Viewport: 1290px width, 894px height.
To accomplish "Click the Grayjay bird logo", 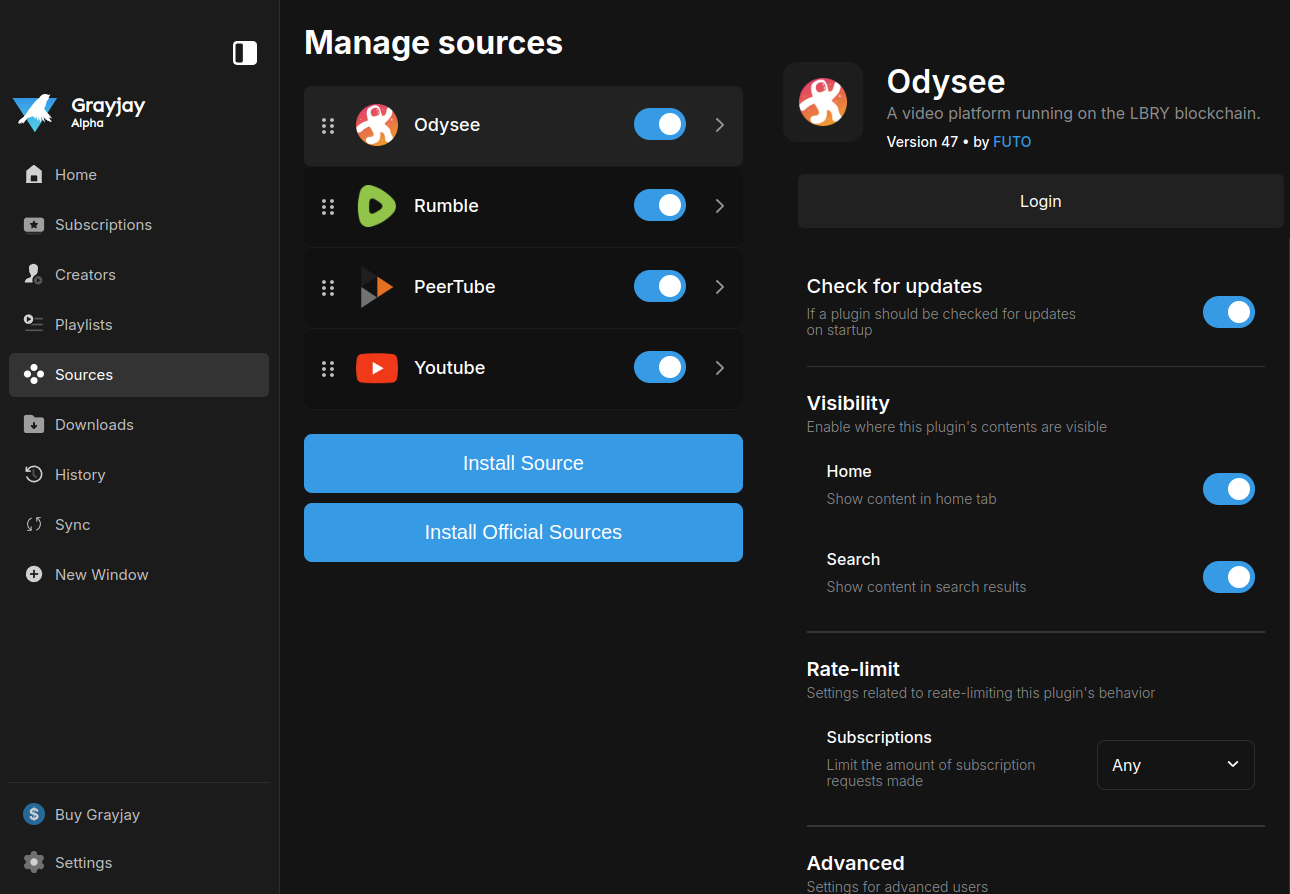I will click(x=35, y=113).
